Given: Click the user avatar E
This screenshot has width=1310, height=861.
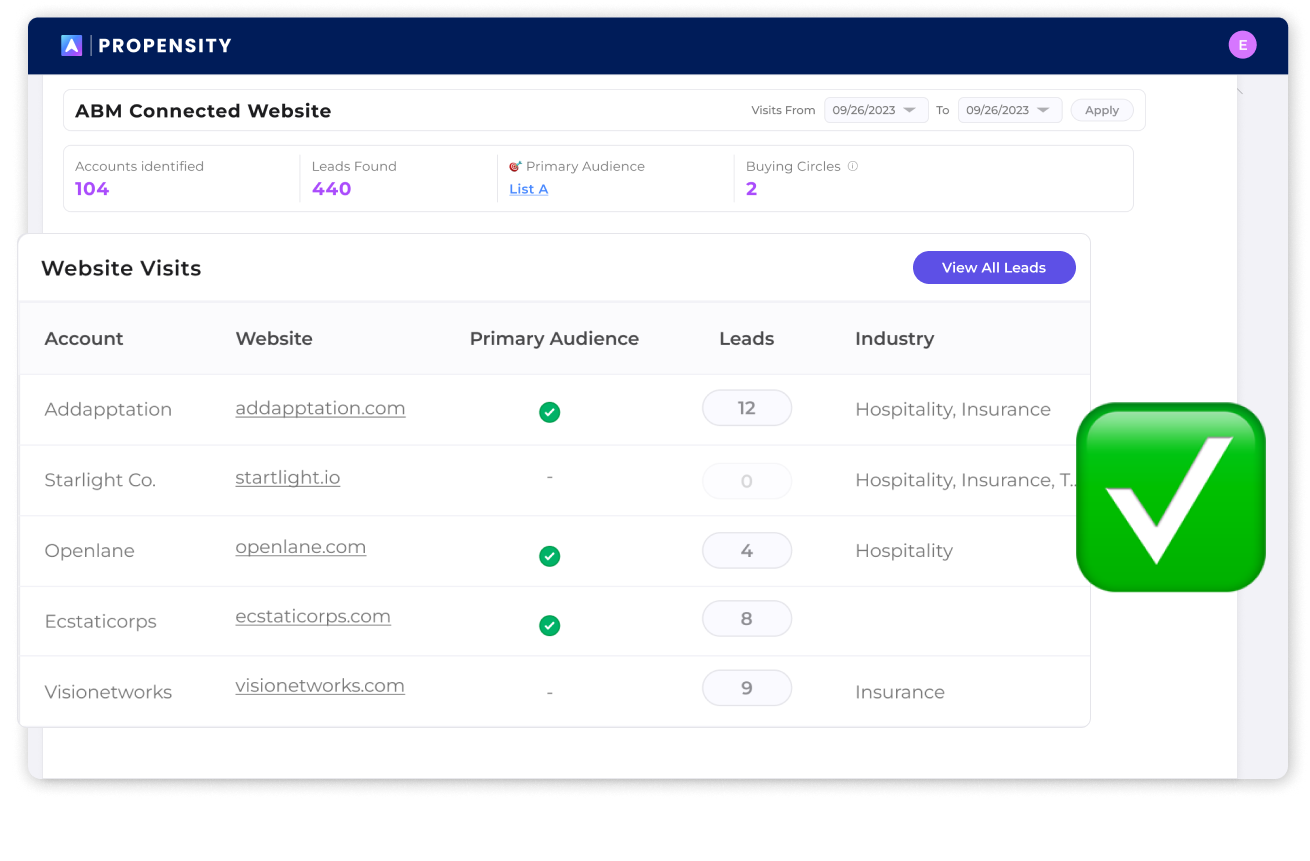Looking at the screenshot, I should (1242, 44).
